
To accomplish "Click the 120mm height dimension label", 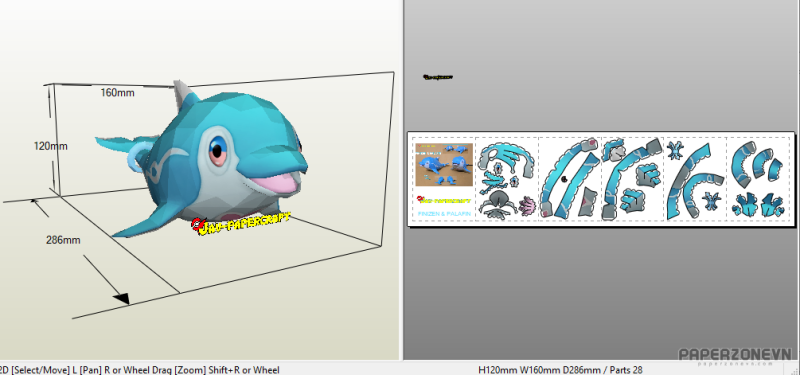I will click(x=51, y=146).
